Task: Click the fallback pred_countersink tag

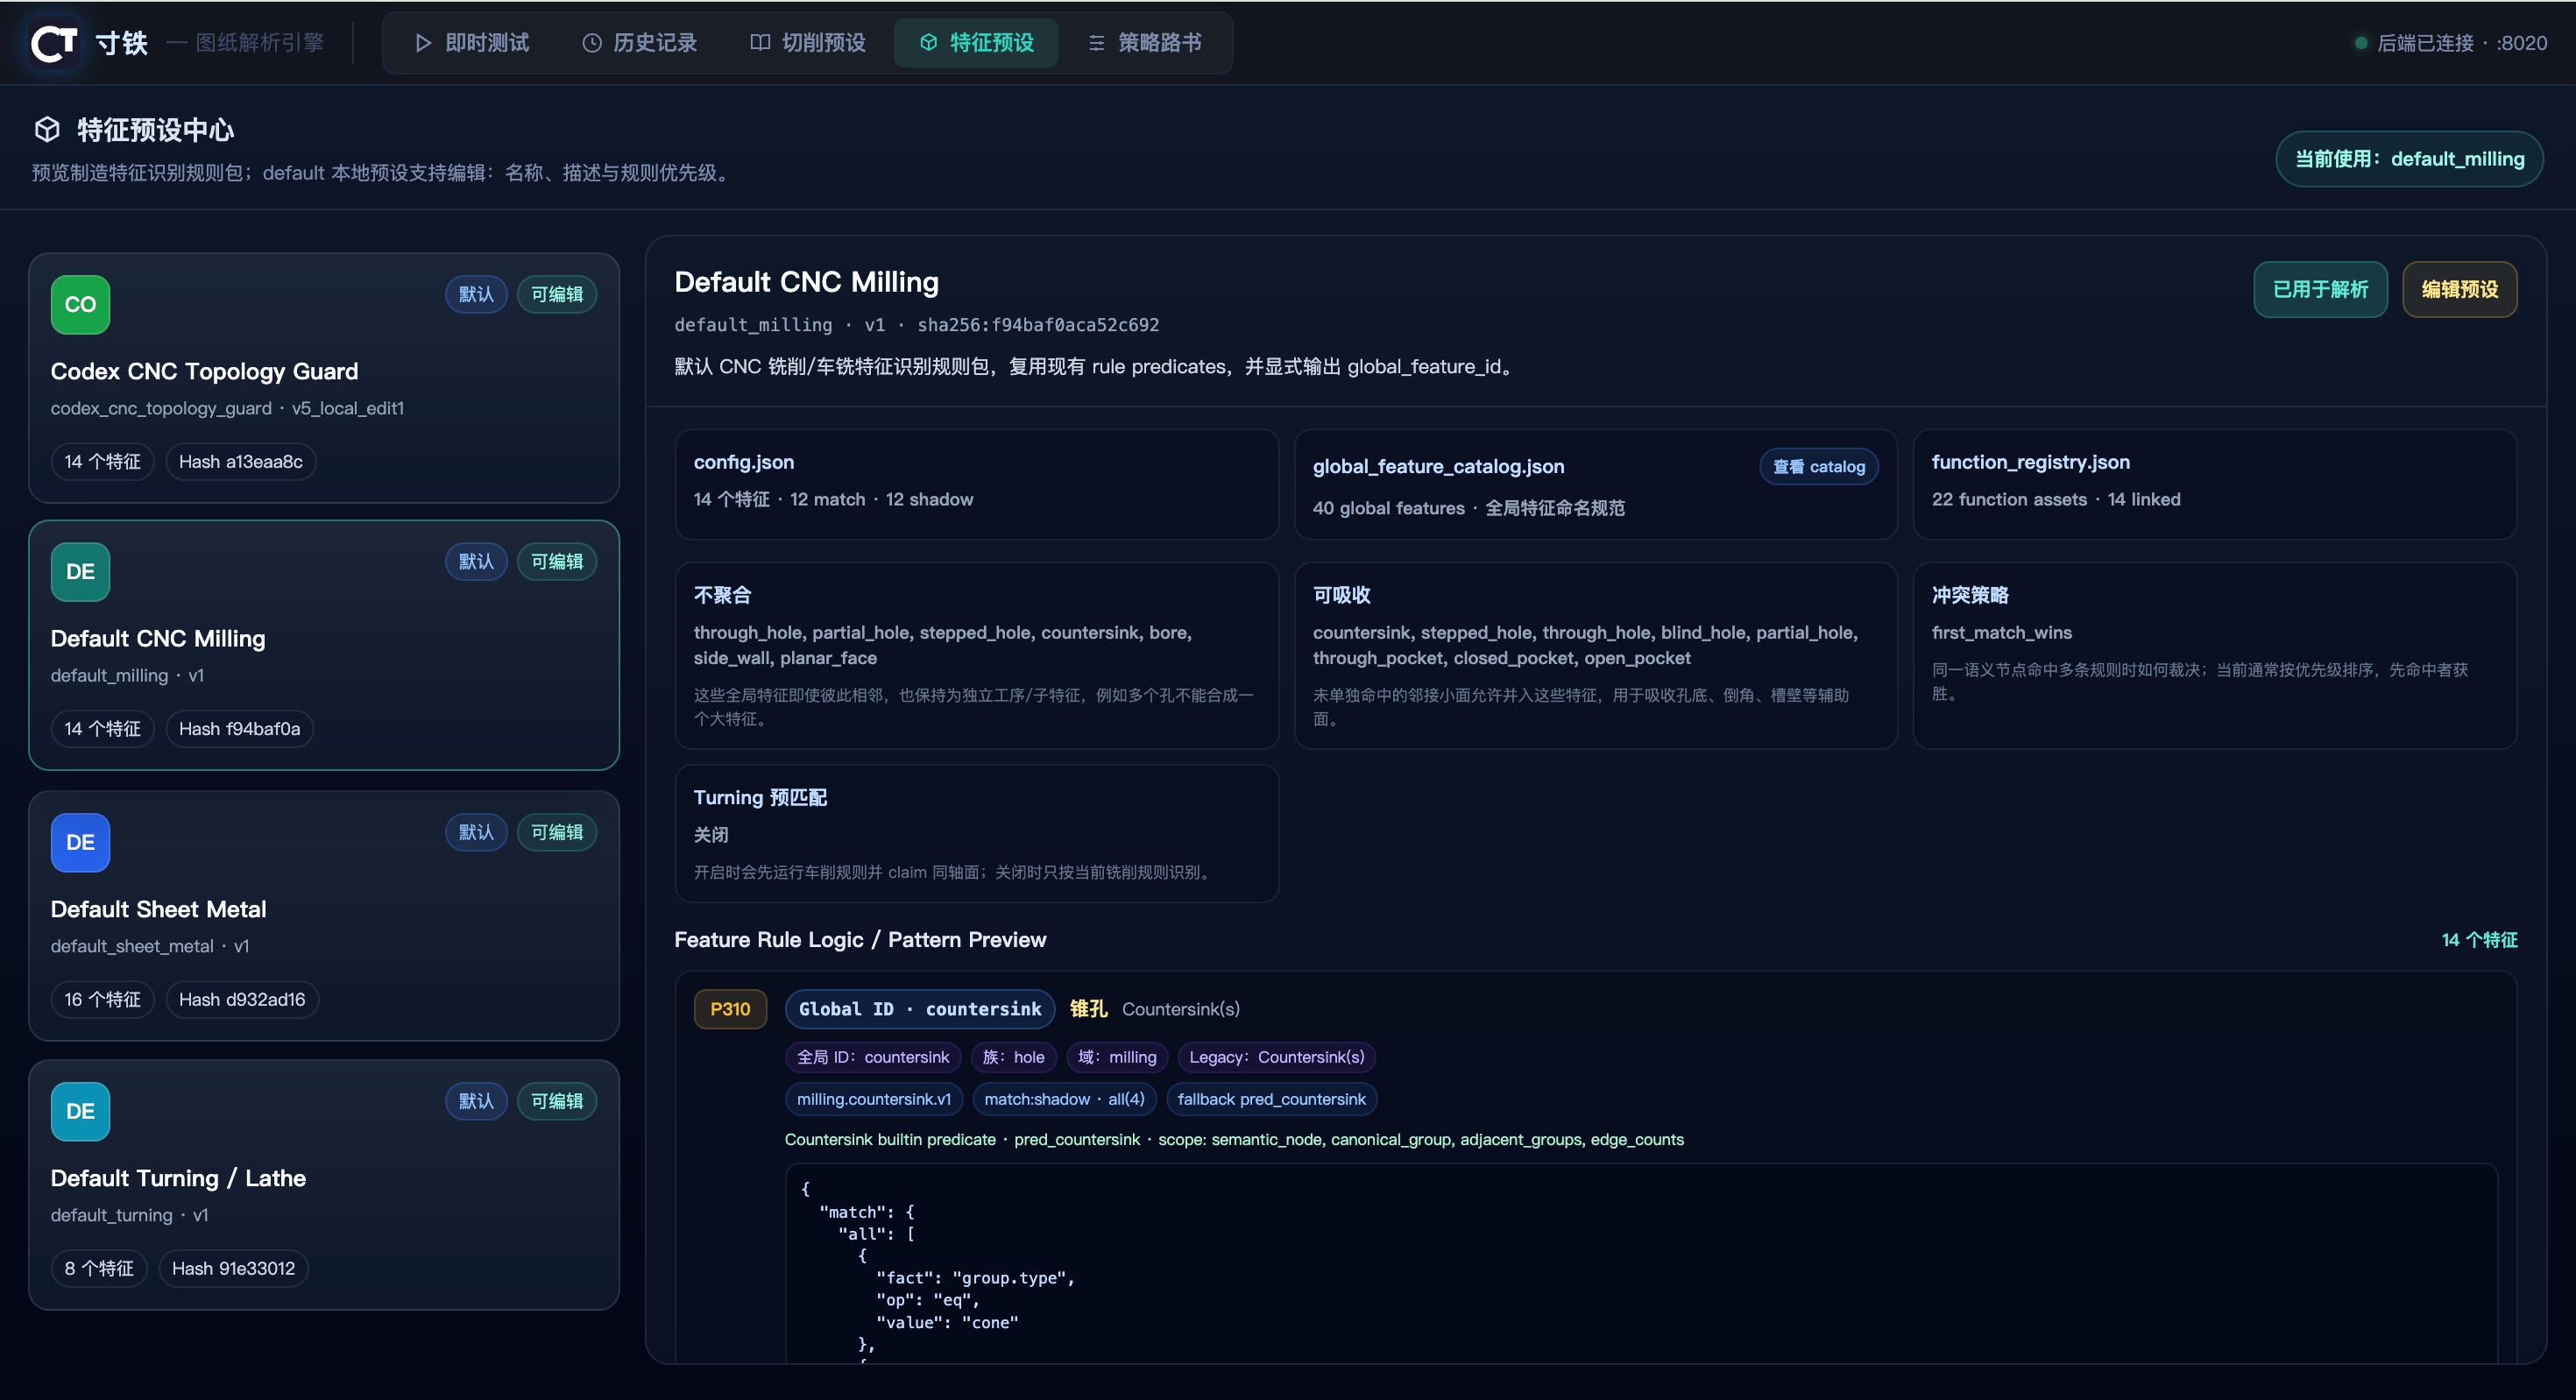Action: (x=1271, y=1100)
